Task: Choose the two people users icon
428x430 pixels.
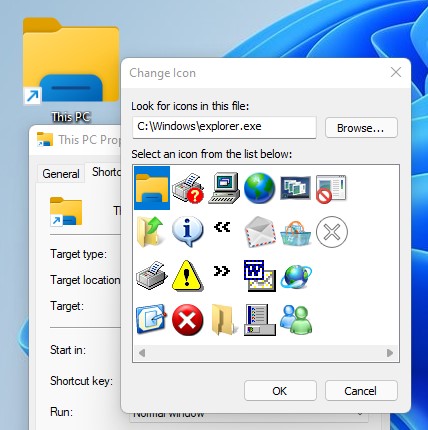Action: pyautogui.click(x=296, y=320)
